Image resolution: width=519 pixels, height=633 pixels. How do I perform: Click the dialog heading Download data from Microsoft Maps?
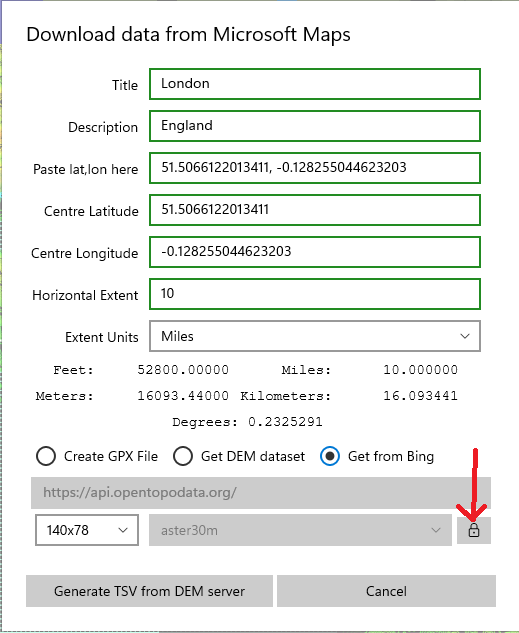pyautogui.click(x=188, y=35)
